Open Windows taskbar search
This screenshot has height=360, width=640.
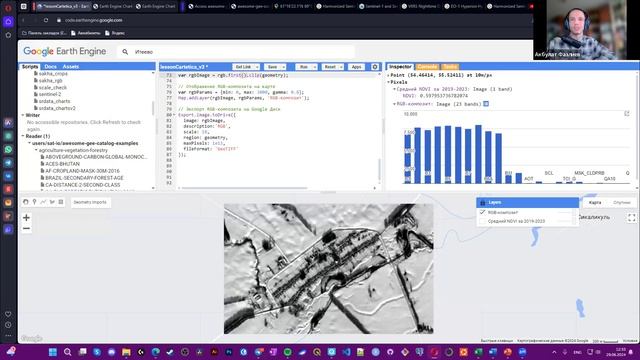[67, 352]
